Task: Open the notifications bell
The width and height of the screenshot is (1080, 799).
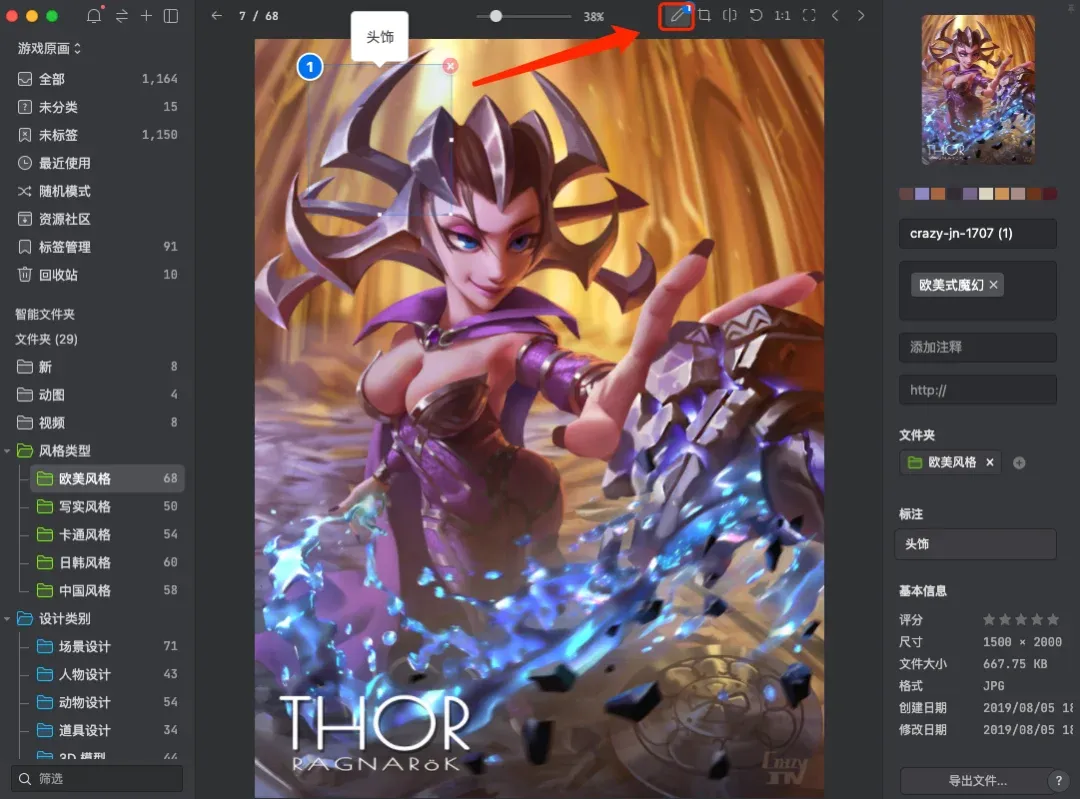Action: tap(94, 15)
